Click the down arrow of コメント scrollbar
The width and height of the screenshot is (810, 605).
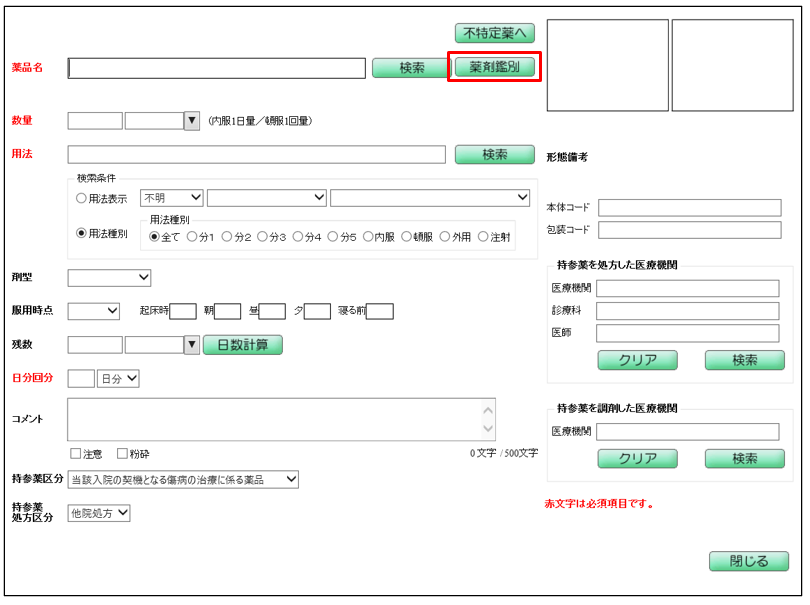tap(488, 430)
